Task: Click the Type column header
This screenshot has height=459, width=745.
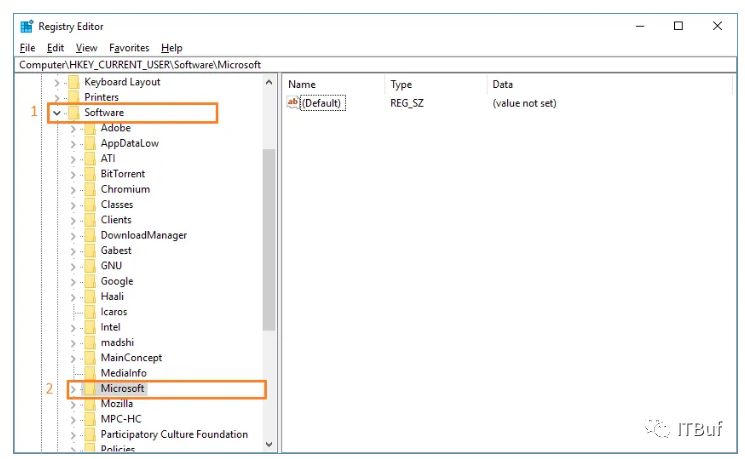Action: click(401, 85)
